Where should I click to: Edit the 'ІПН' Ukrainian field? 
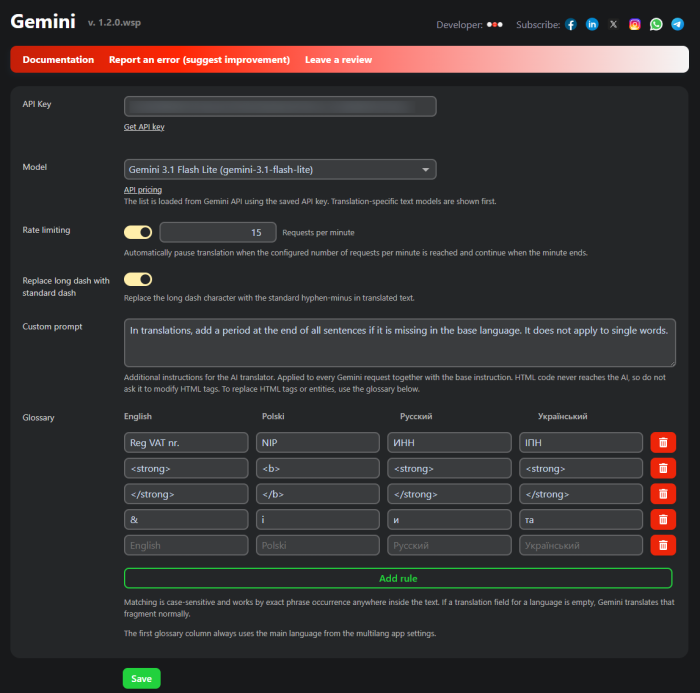pos(581,443)
